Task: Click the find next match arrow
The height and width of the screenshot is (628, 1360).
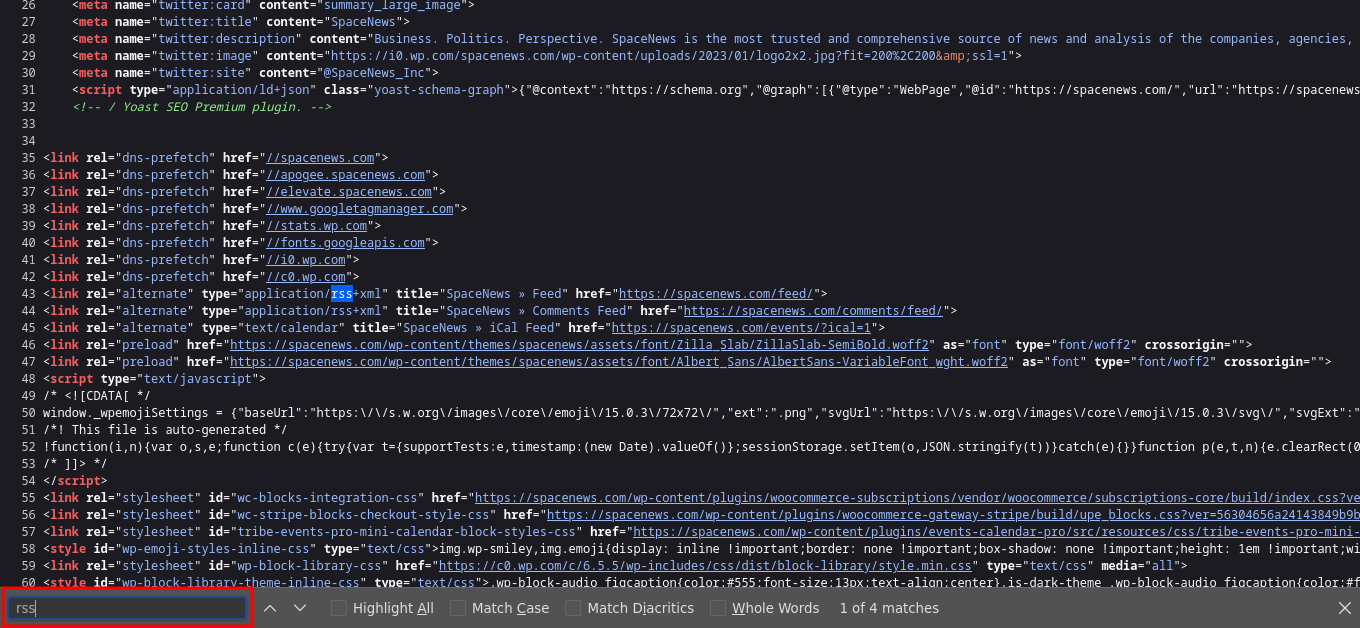Action: point(300,608)
